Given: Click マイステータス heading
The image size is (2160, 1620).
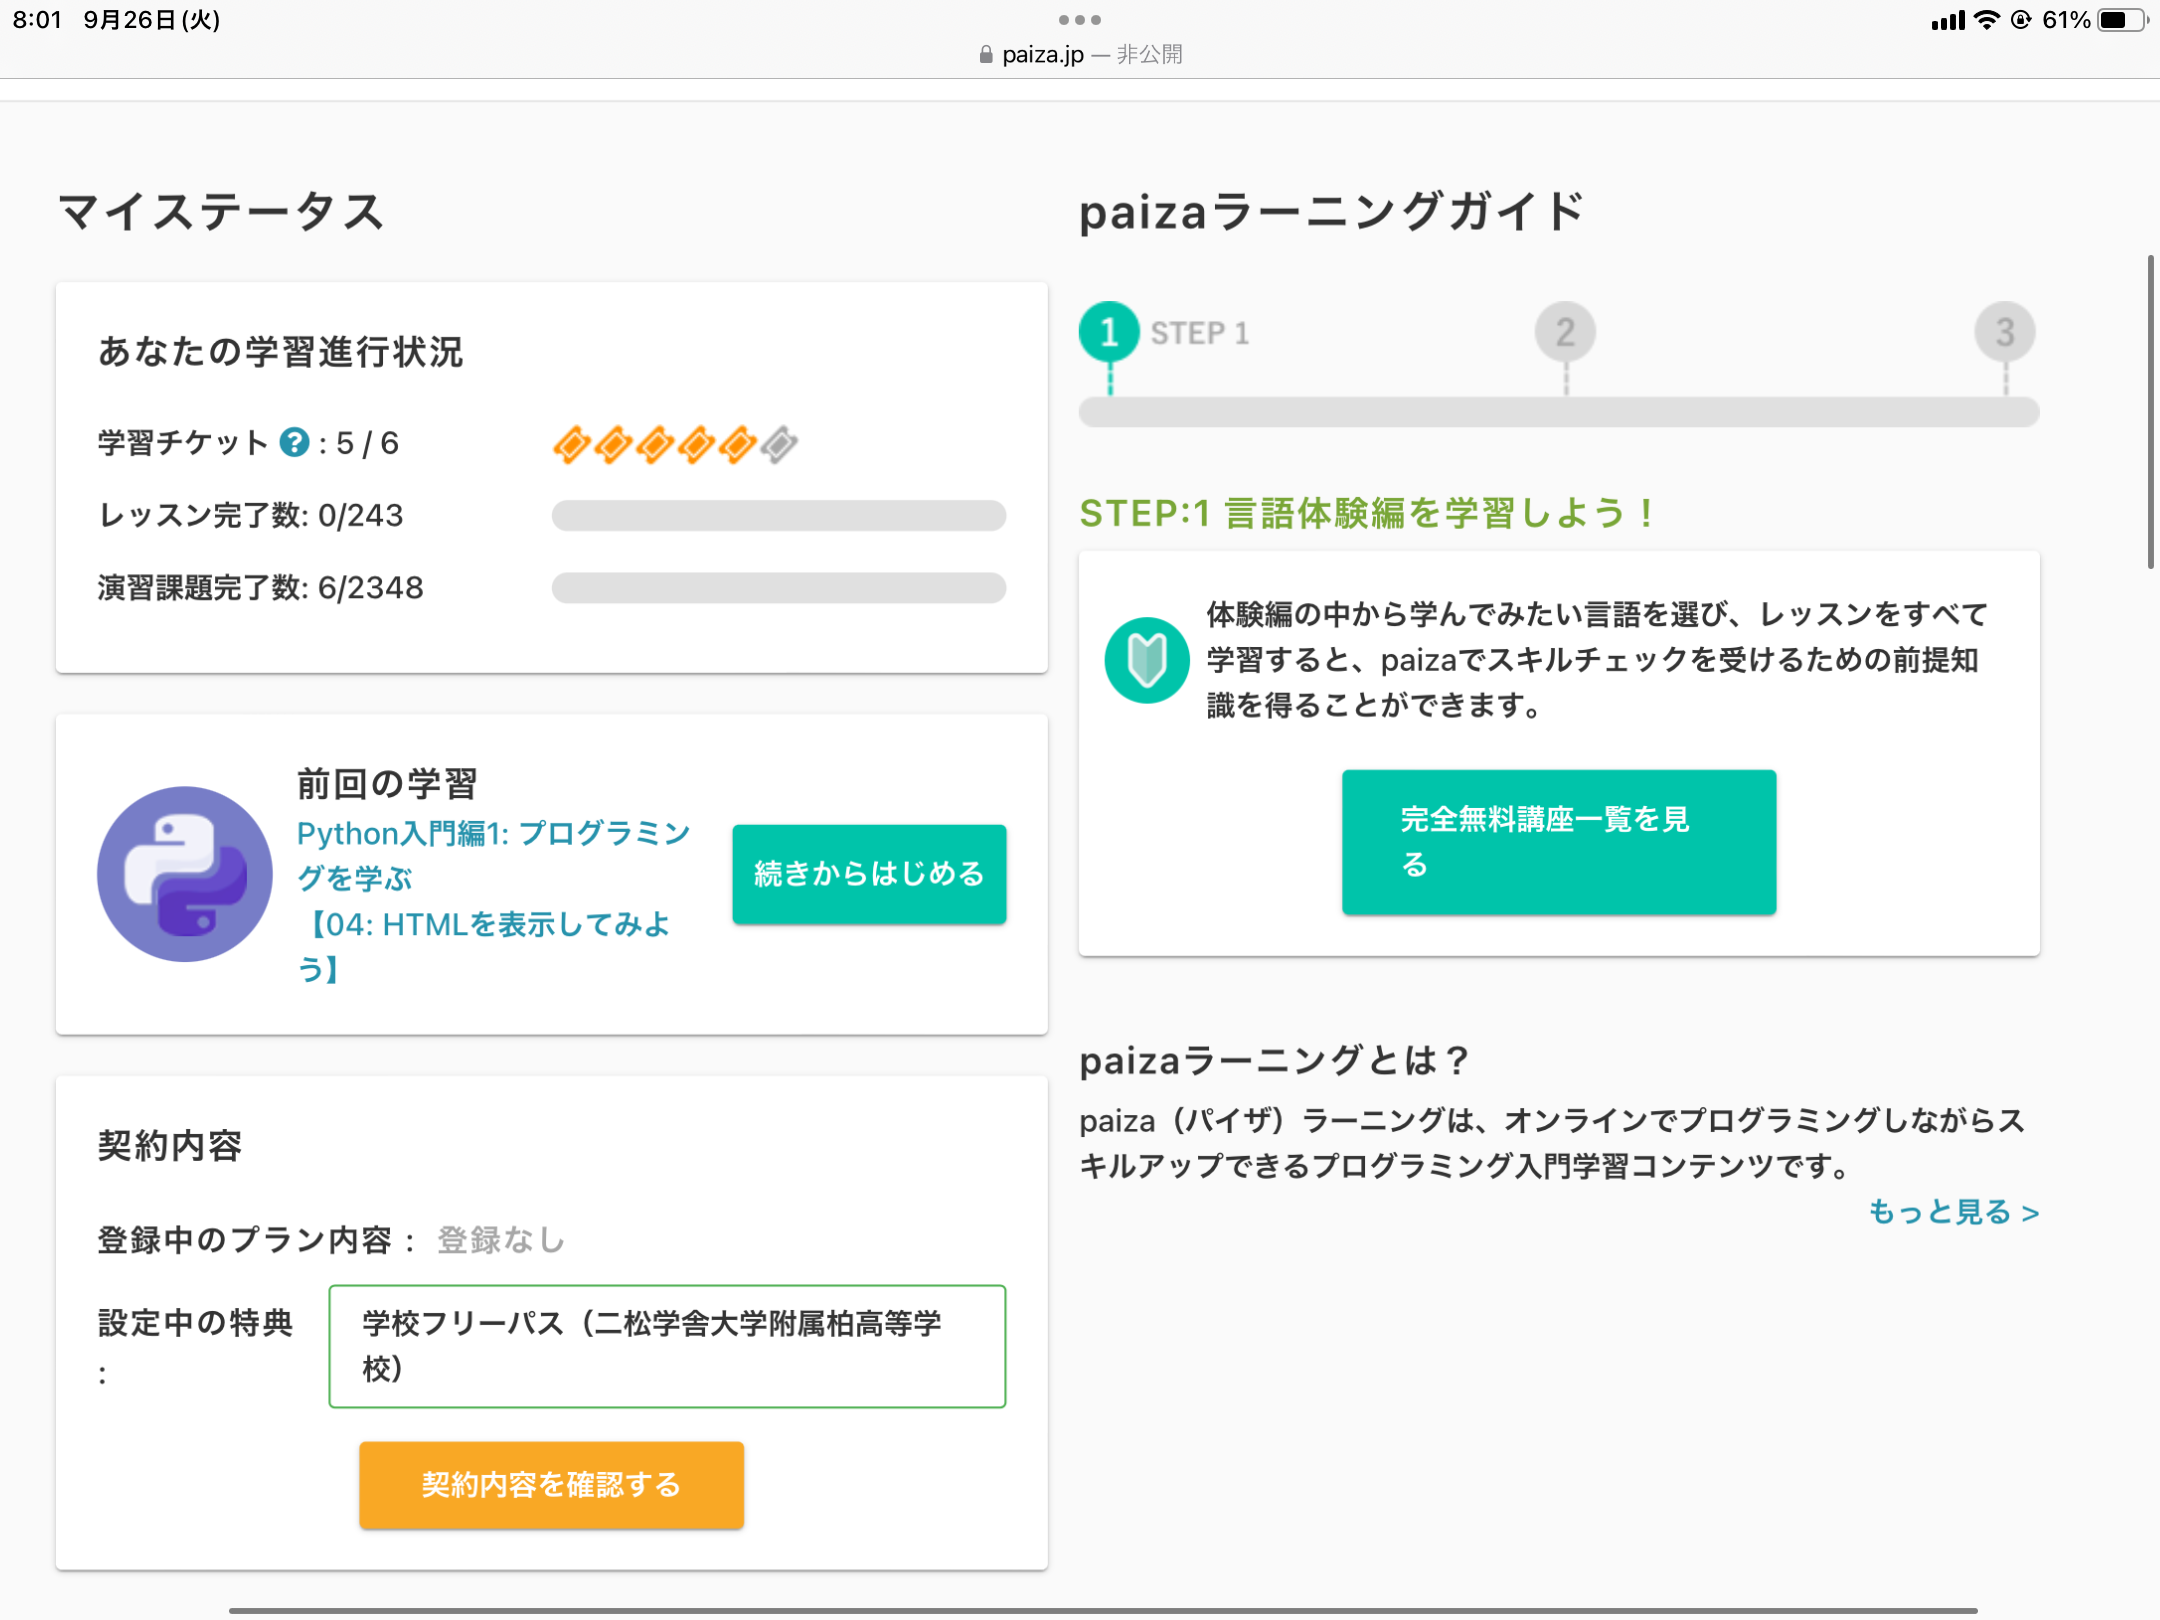Looking at the screenshot, I should pos(221,212).
